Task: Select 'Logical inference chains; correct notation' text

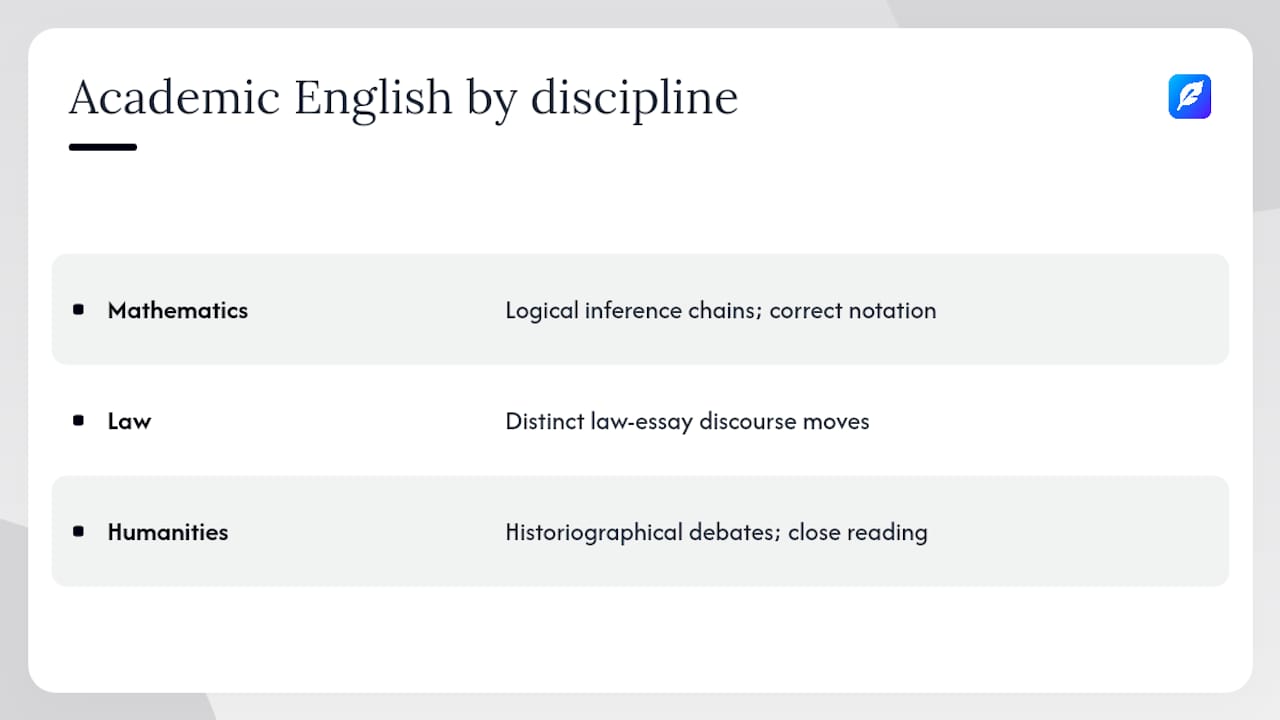Action: click(x=721, y=310)
